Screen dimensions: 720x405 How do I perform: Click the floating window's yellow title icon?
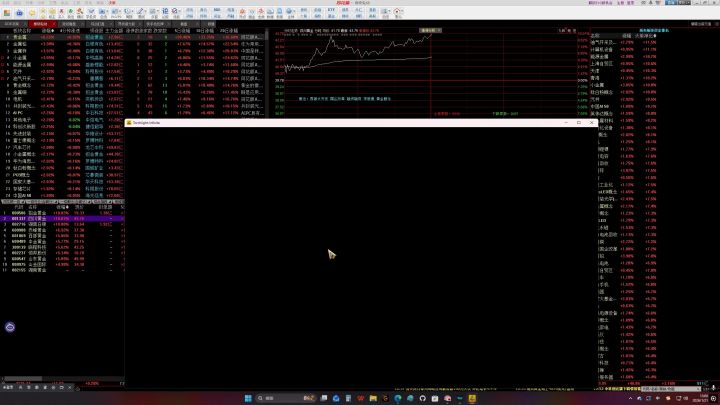point(129,123)
